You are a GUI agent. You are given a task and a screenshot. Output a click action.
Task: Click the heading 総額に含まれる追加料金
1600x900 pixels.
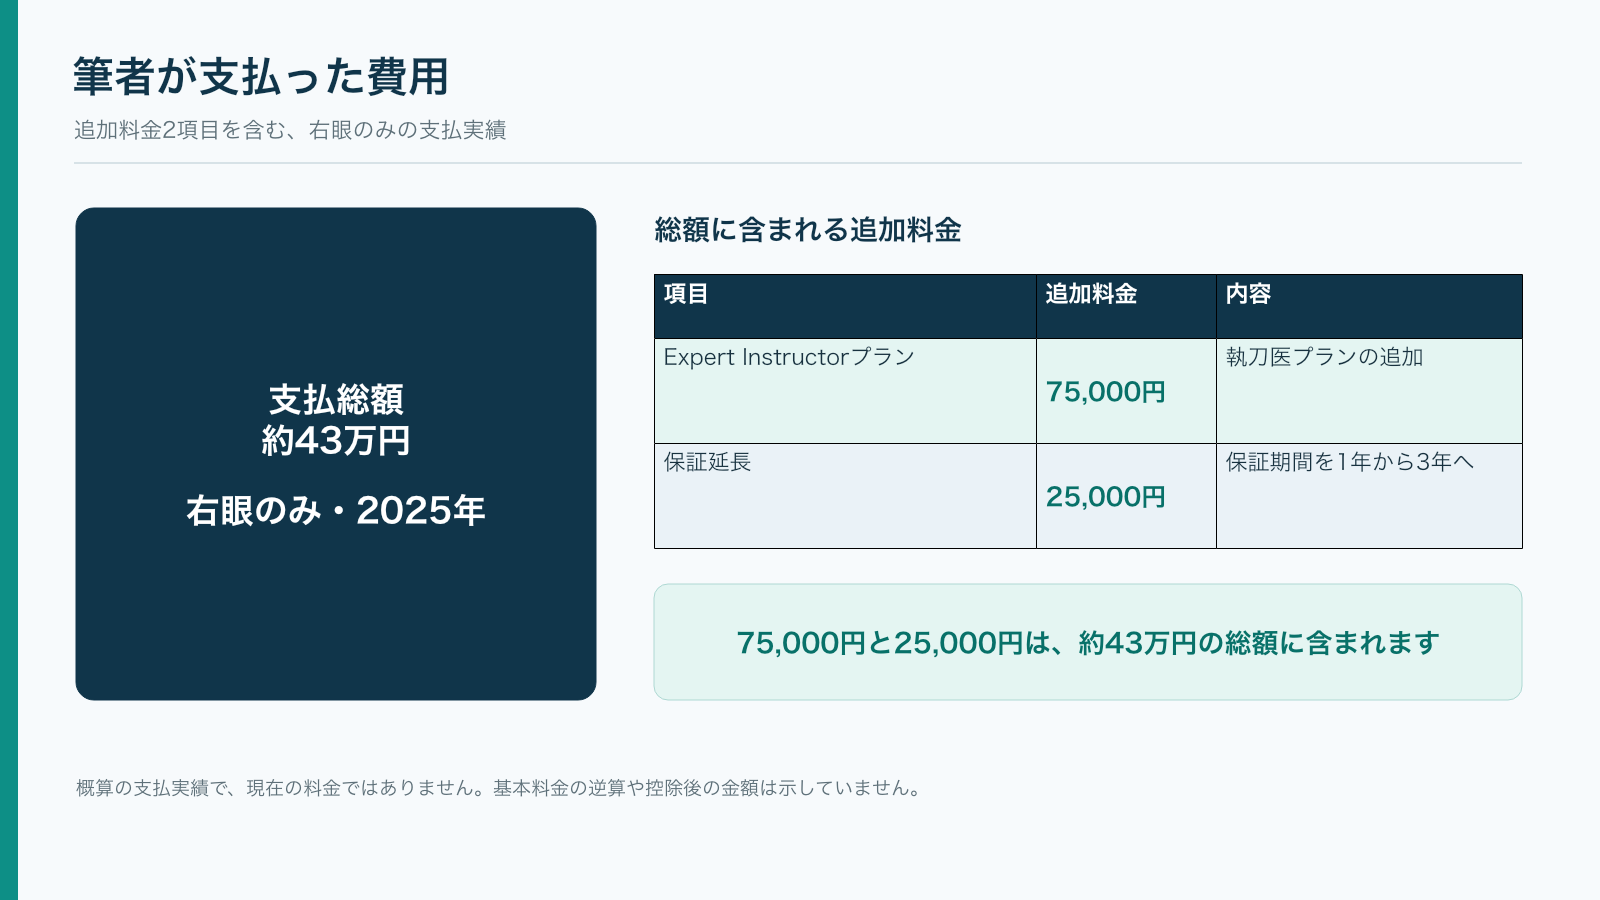point(808,230)
